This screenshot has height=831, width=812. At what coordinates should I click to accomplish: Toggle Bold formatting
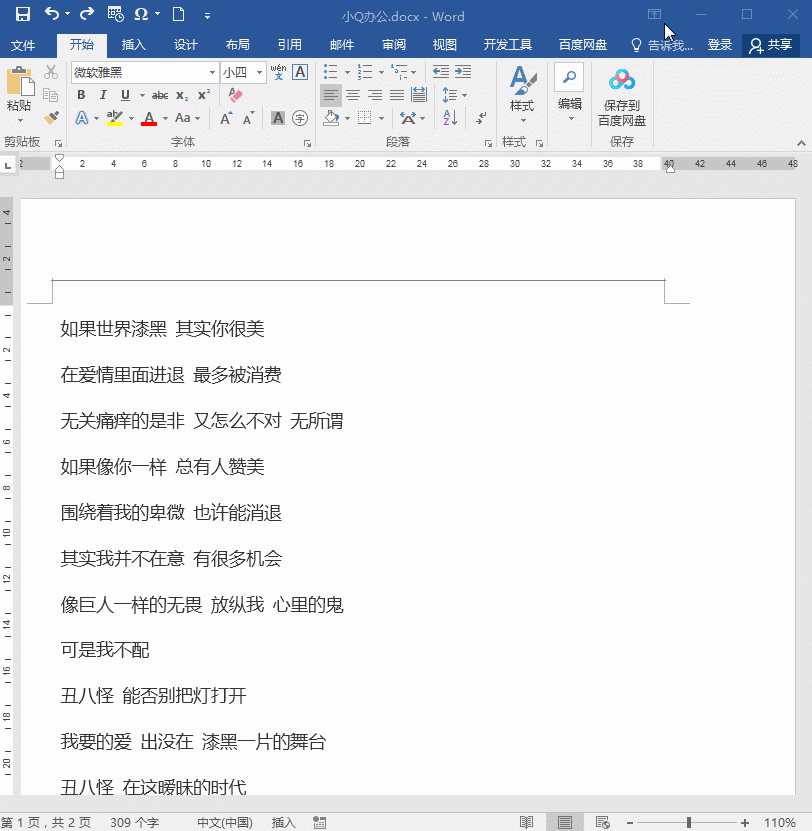(x=81, y=95)
